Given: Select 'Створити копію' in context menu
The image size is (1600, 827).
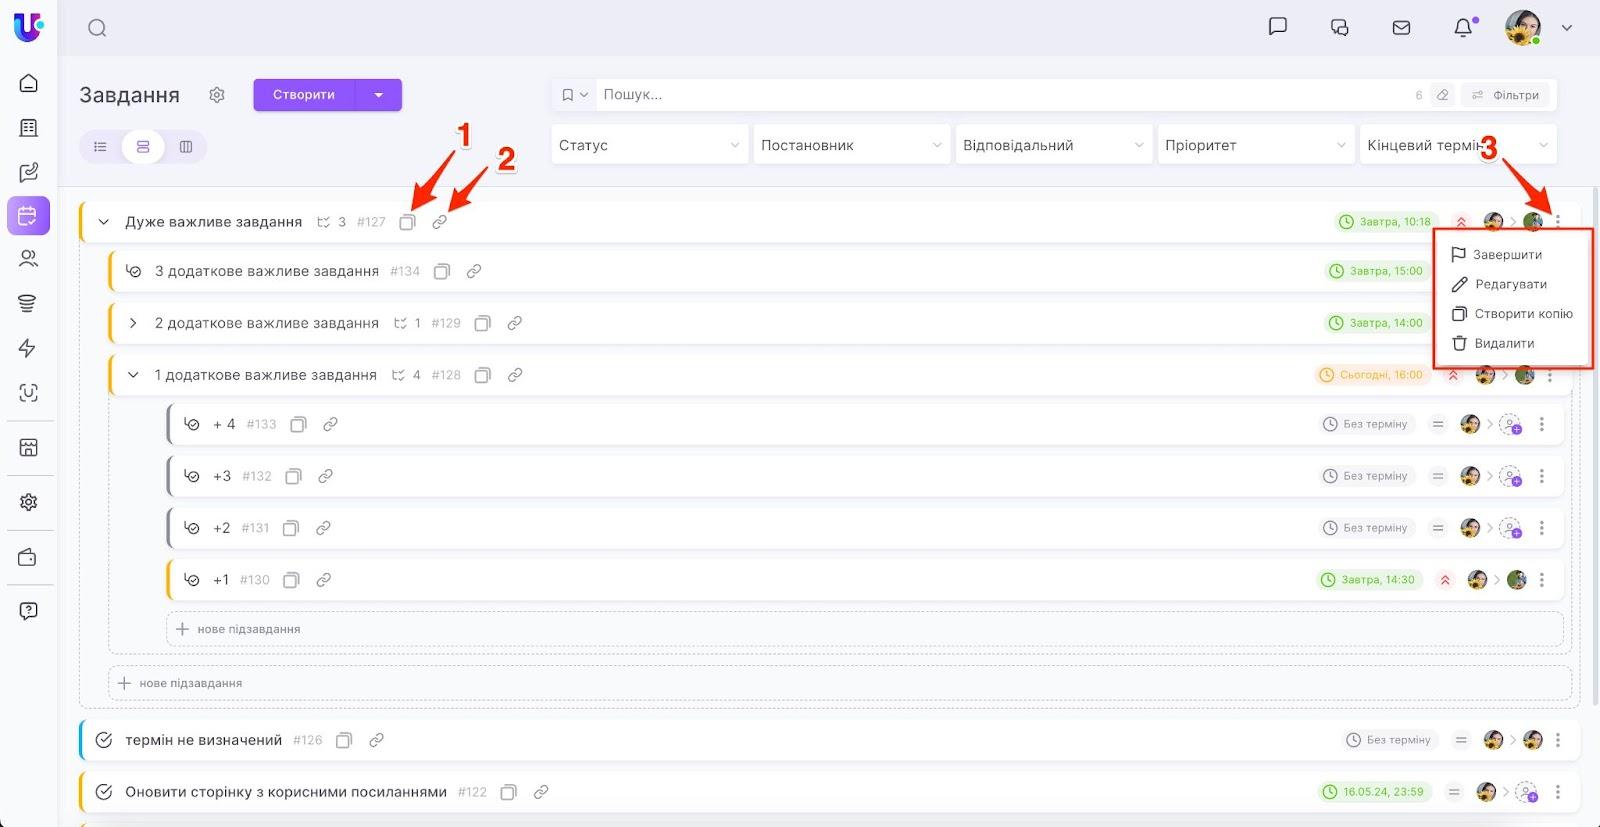Looking at the screenshot, I should 1522,314.
